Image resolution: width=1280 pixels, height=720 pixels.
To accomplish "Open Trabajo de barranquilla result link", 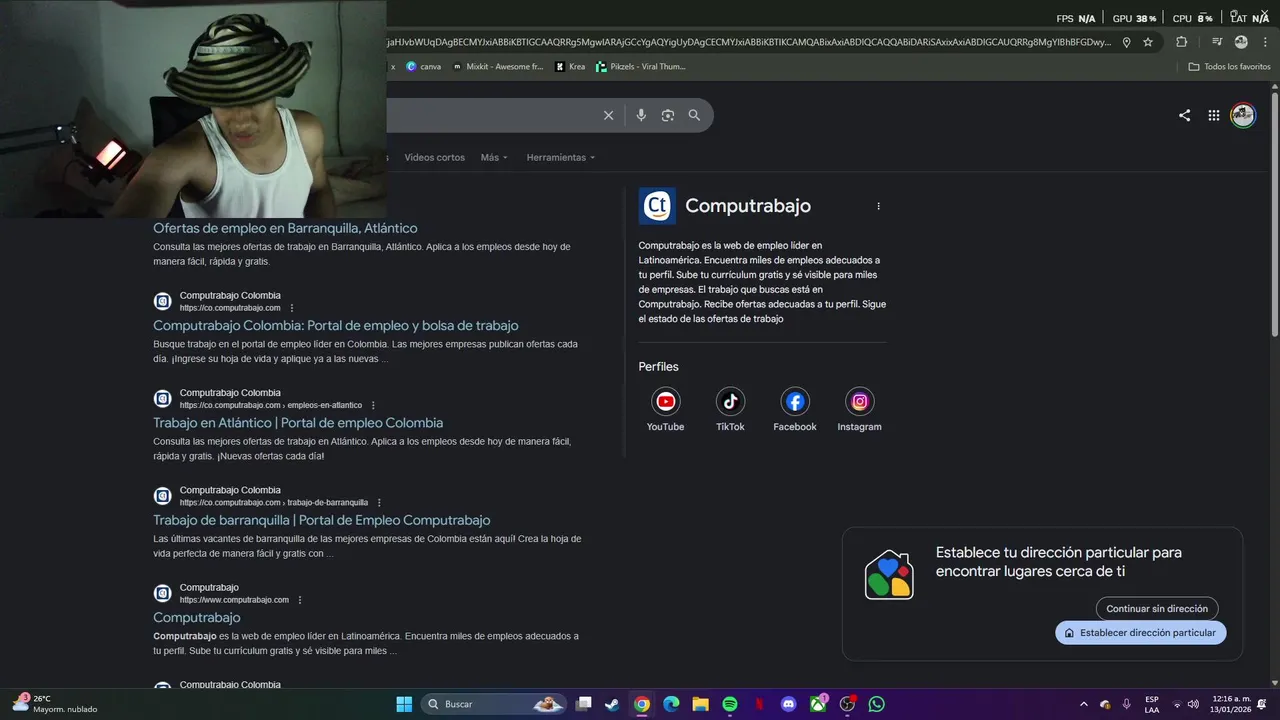I will point(322,520).
